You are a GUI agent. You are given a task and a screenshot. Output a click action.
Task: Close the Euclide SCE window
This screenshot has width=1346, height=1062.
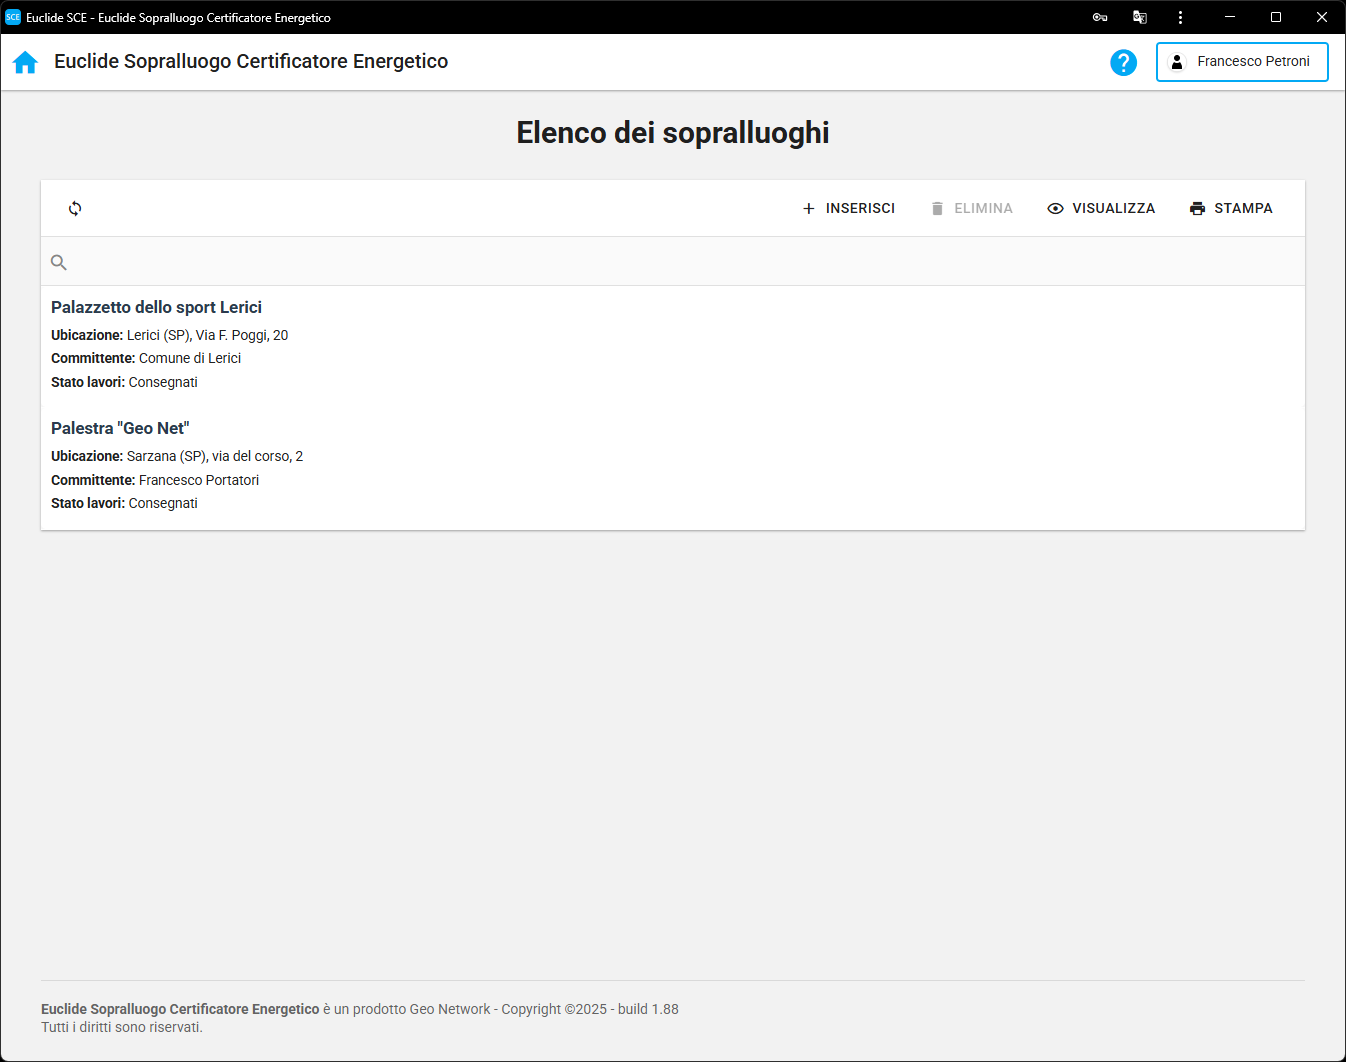(x=1321, y=17)
